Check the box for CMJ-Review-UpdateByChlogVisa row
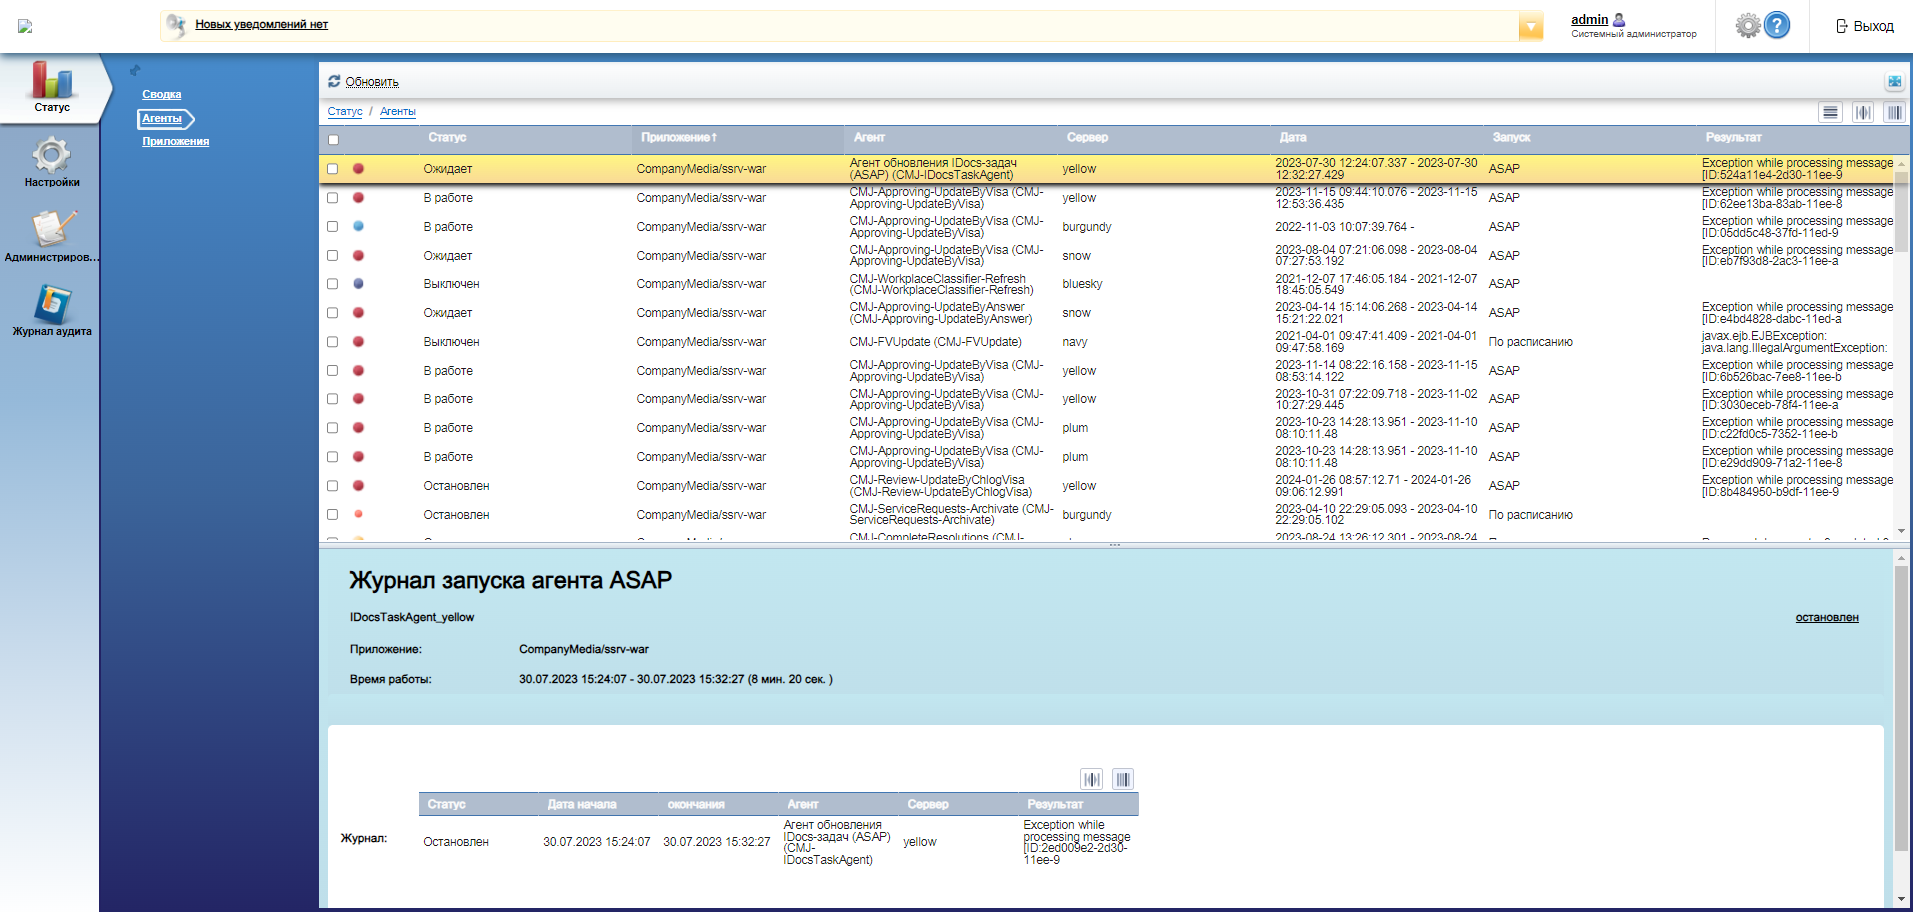Screen dimensions: 1913x912 pos(333,486)
